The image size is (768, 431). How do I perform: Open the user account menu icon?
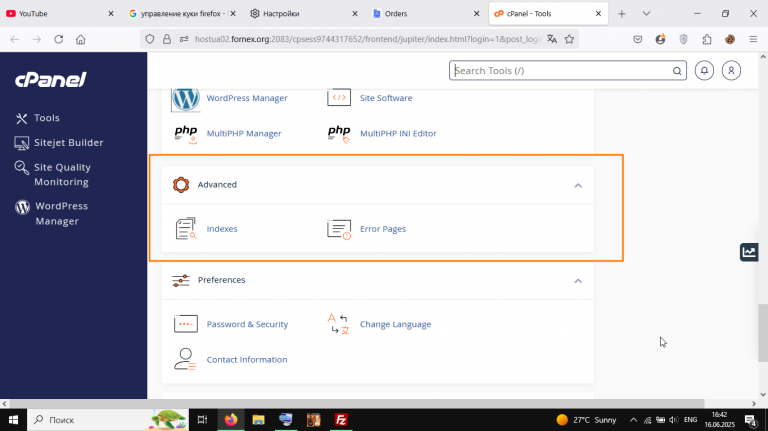pyautogui.click(x=731, y=71)
